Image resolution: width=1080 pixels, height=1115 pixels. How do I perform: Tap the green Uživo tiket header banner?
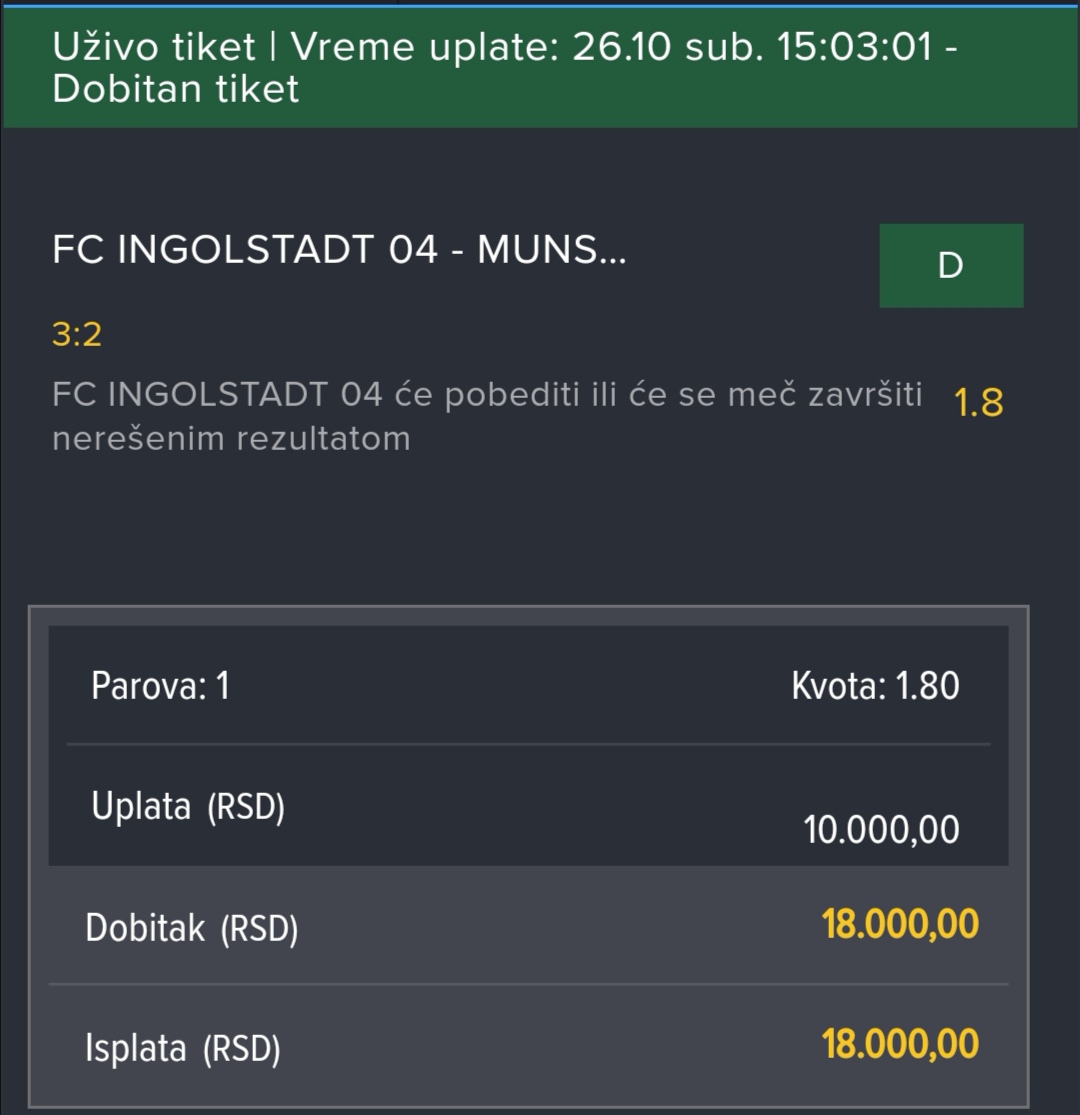[x=540, y=68]
